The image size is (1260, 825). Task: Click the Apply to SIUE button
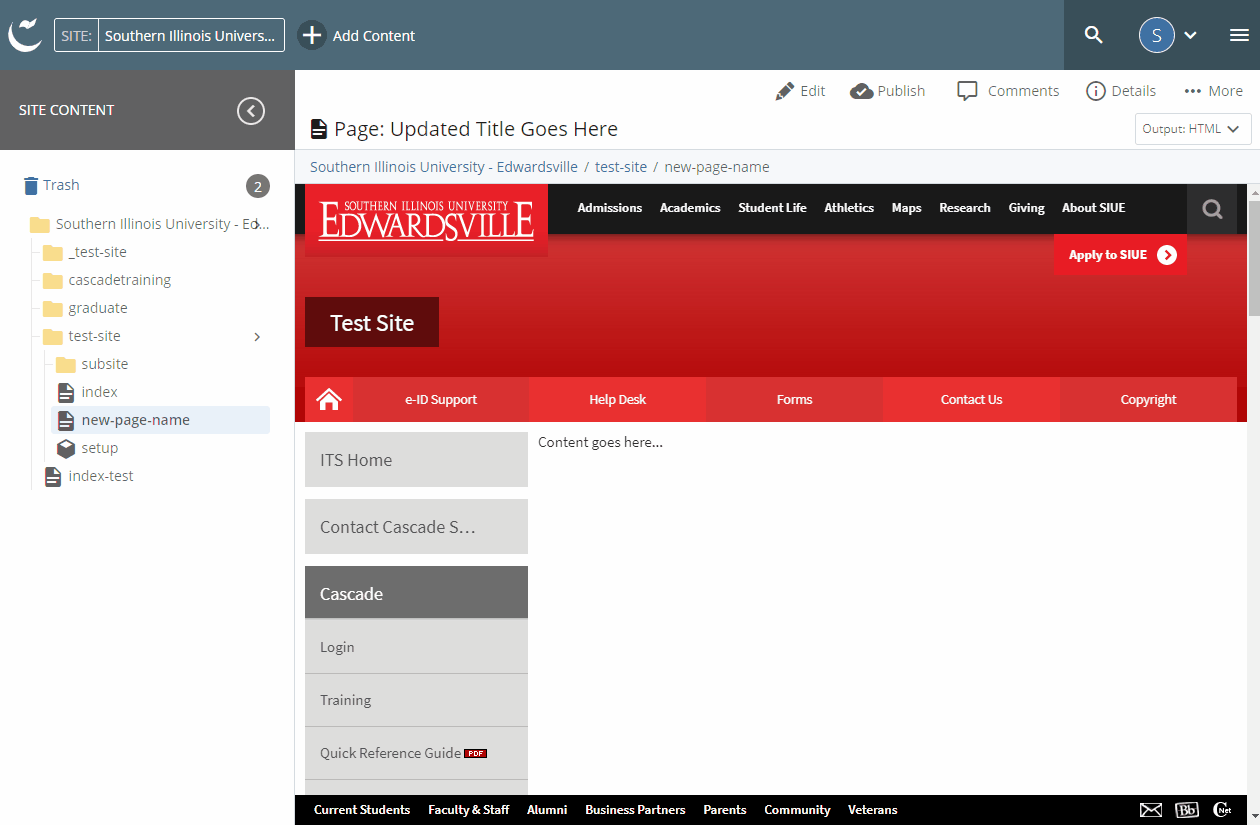pyautogui.click(x=1120, y=255)
